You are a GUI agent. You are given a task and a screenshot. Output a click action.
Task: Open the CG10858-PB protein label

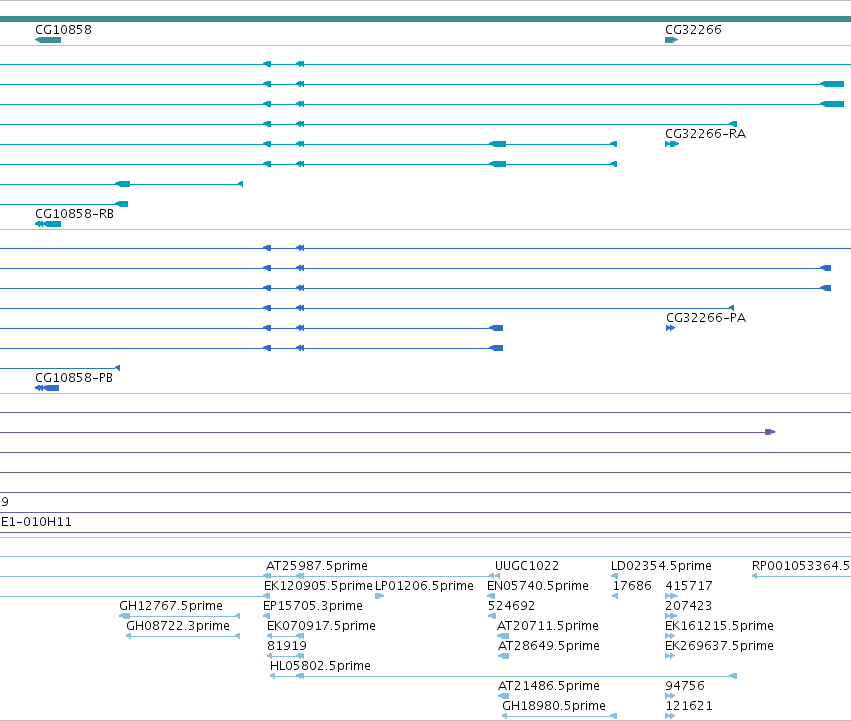click(74, 378)
